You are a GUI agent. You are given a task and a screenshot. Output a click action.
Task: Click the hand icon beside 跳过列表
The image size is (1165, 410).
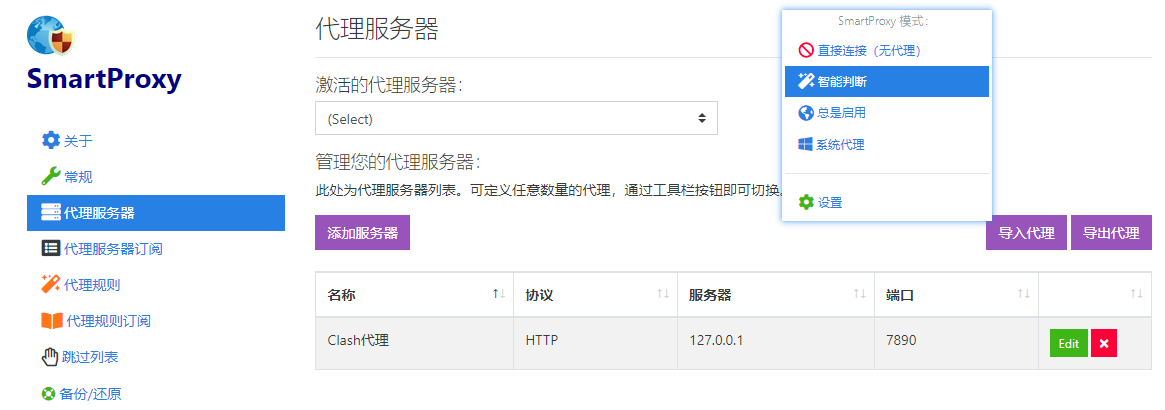click(50, 357)
